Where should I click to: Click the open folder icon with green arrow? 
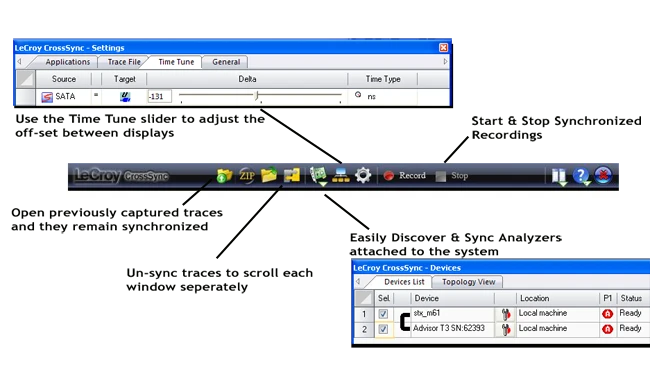click(269, 175)
